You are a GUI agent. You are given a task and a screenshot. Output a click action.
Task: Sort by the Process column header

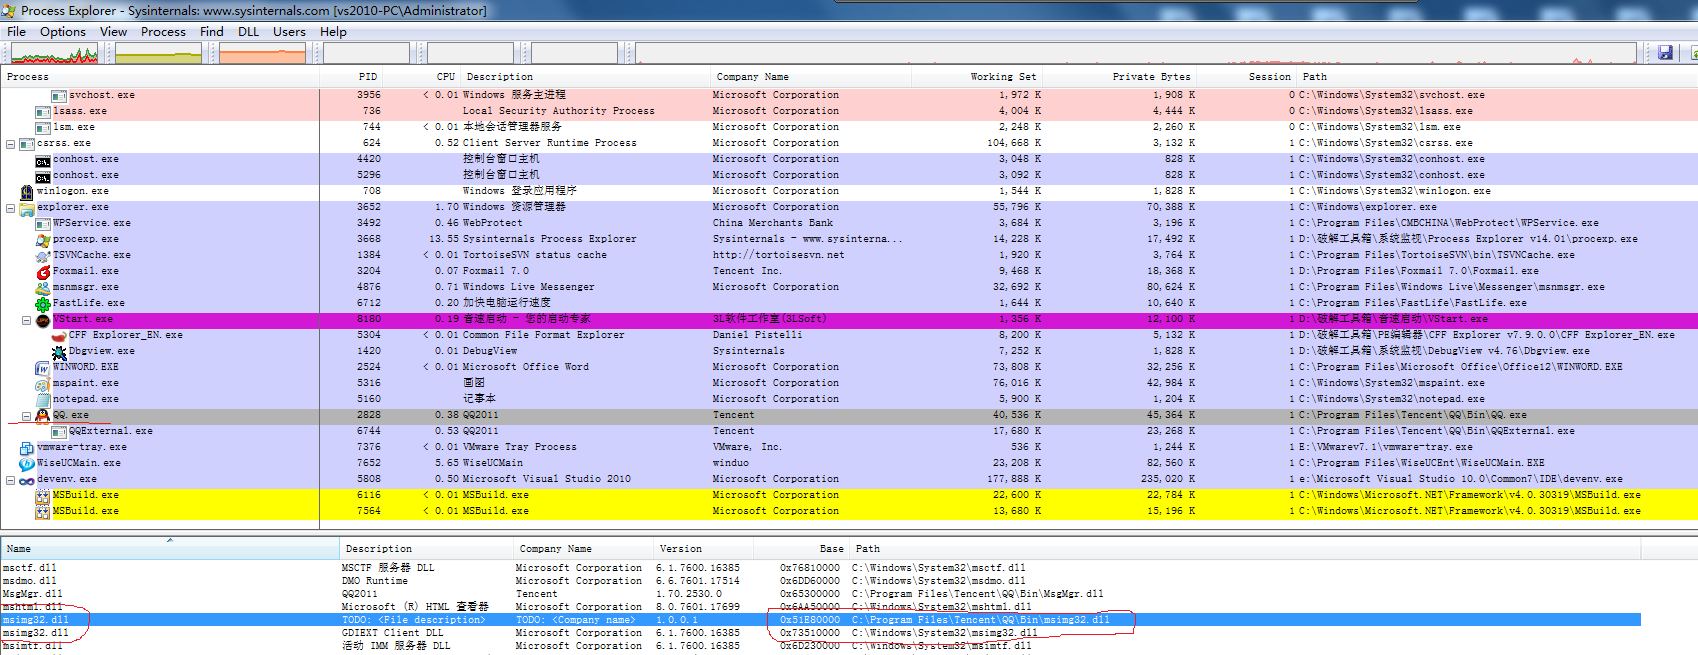click(x=160, y=77)
